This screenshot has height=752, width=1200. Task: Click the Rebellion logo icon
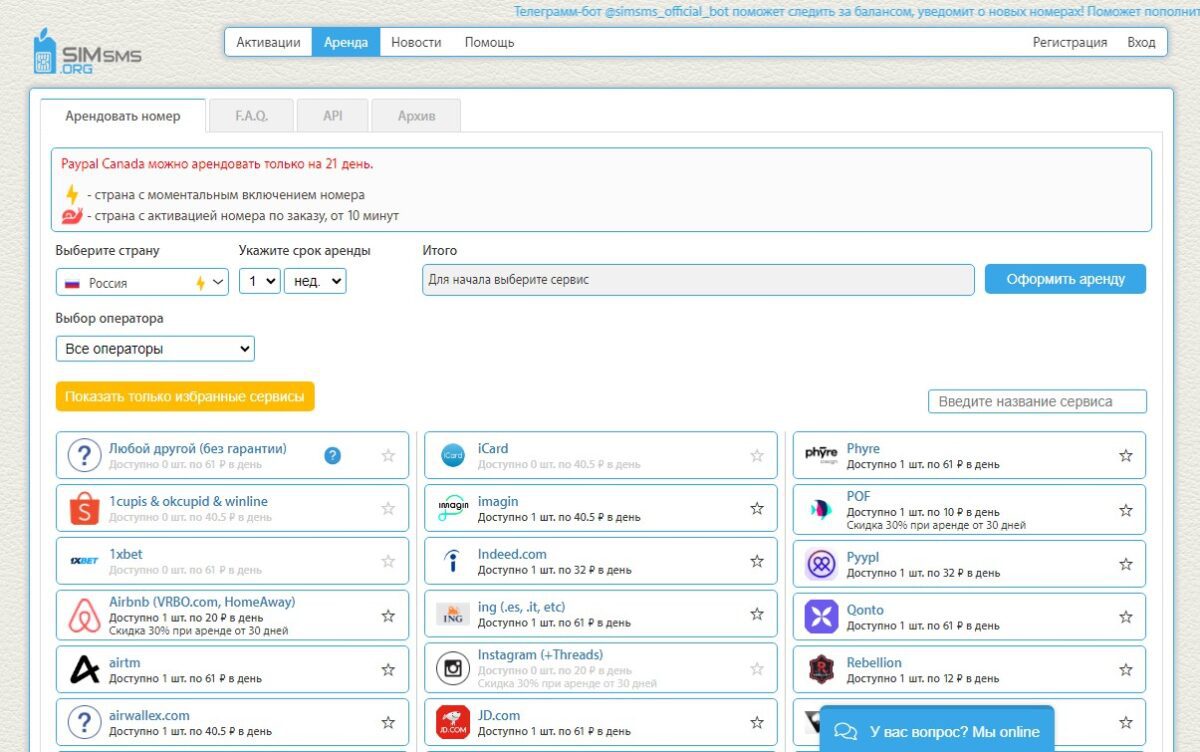pos(821,669)
